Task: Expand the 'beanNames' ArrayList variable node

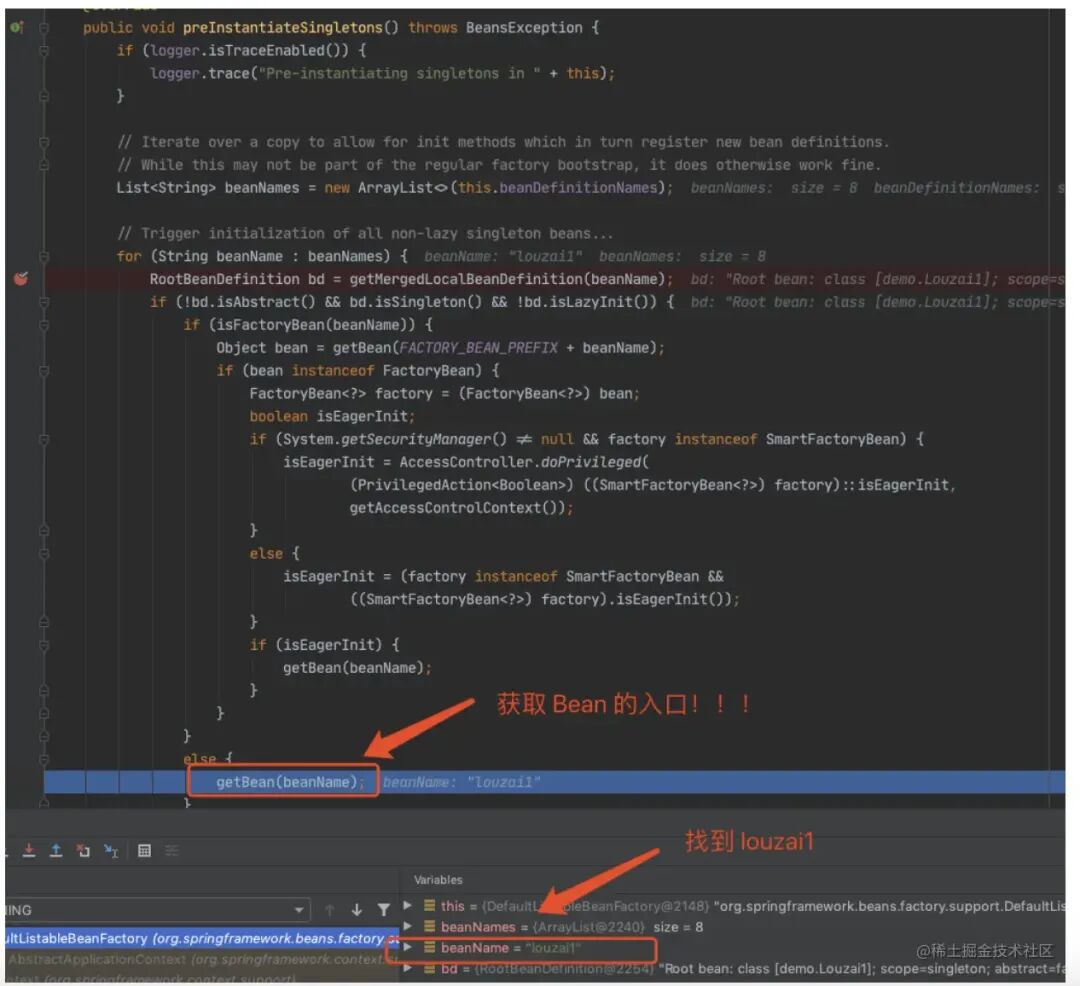Action: pos(408,926)
